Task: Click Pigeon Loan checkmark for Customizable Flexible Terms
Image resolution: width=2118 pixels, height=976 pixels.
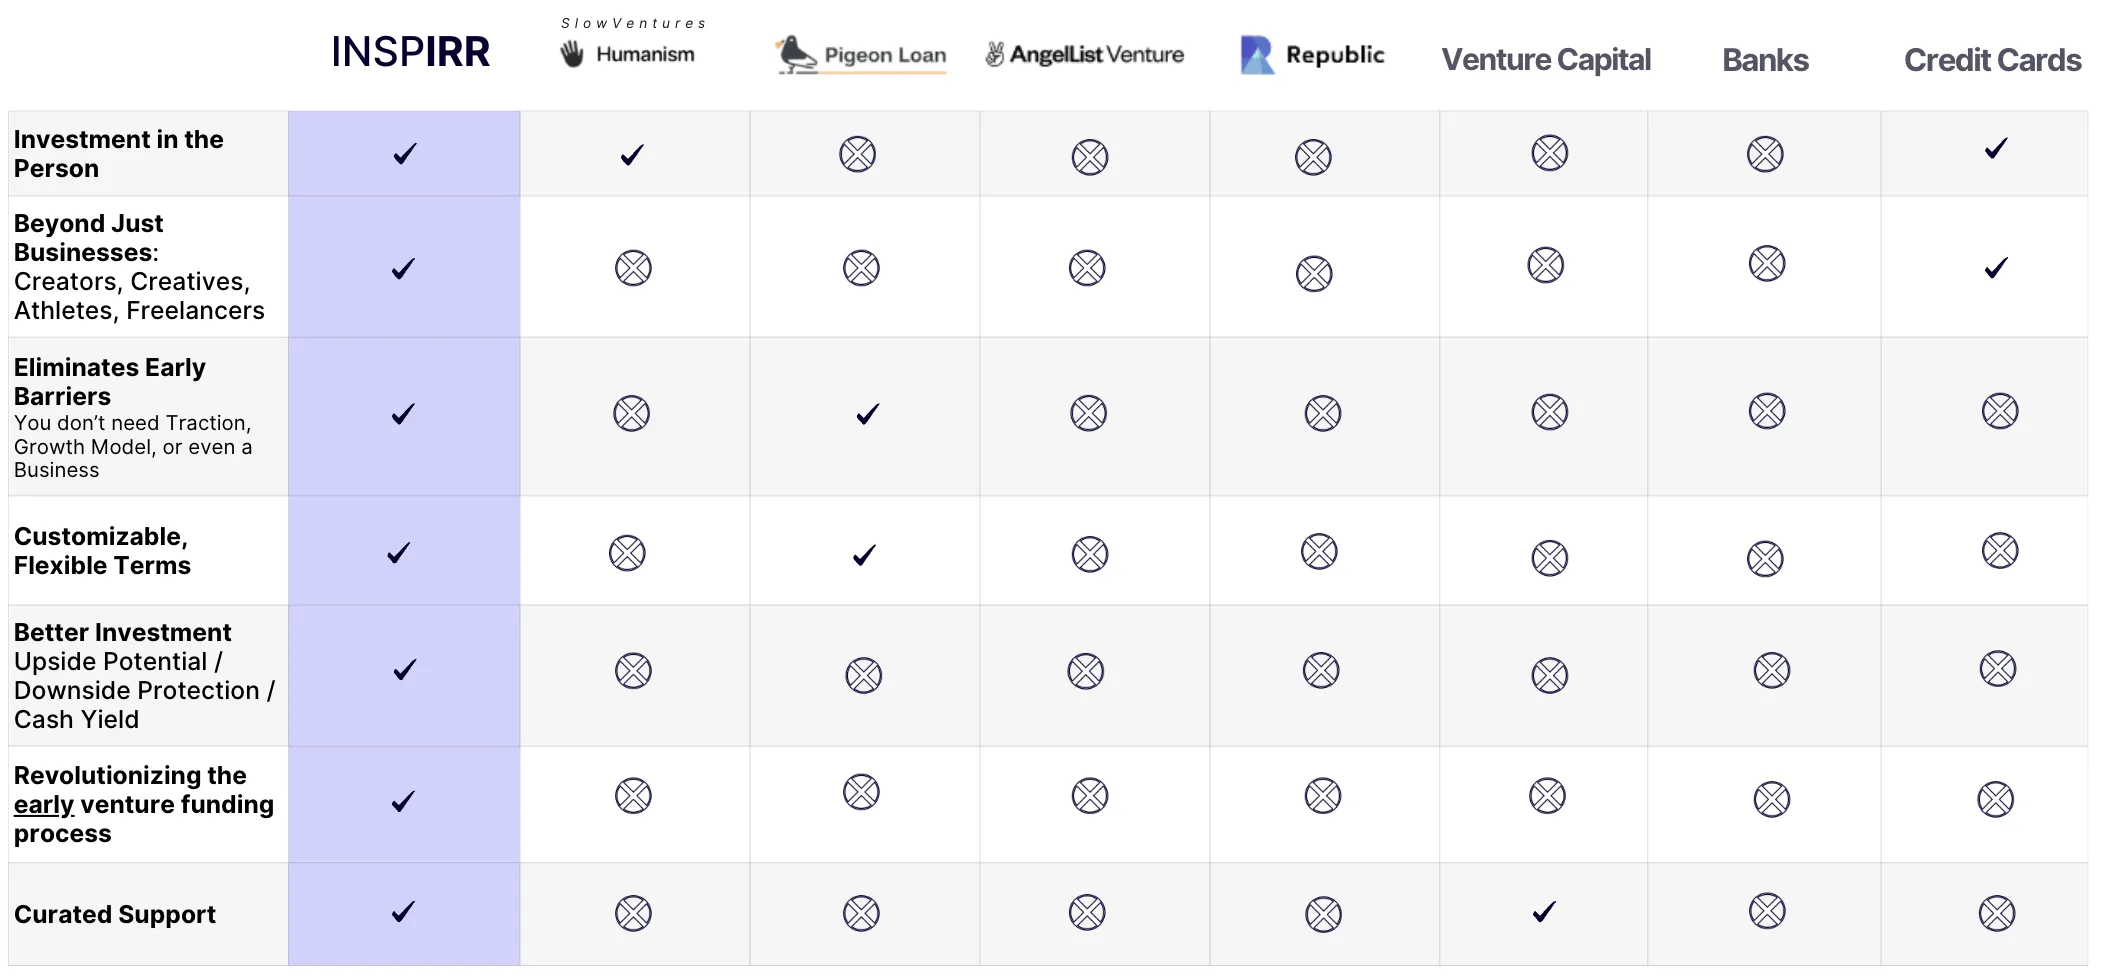Action: pyautogui.click(x=865, y=555)
